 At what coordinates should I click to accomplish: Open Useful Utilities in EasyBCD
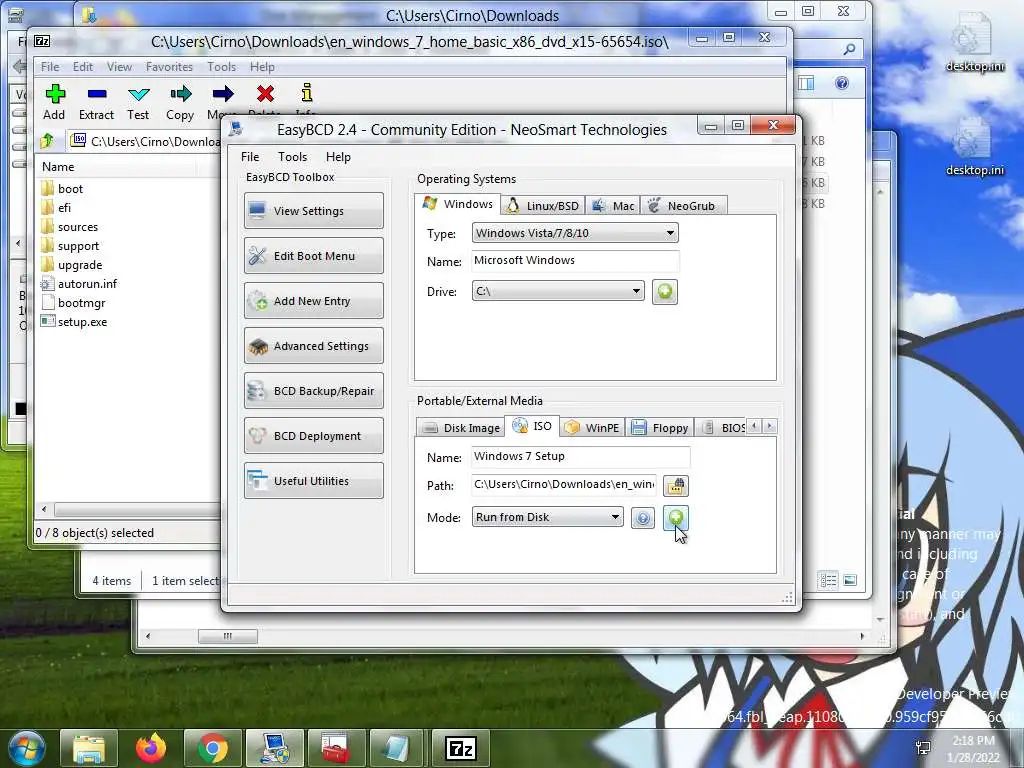pos(313,481)
